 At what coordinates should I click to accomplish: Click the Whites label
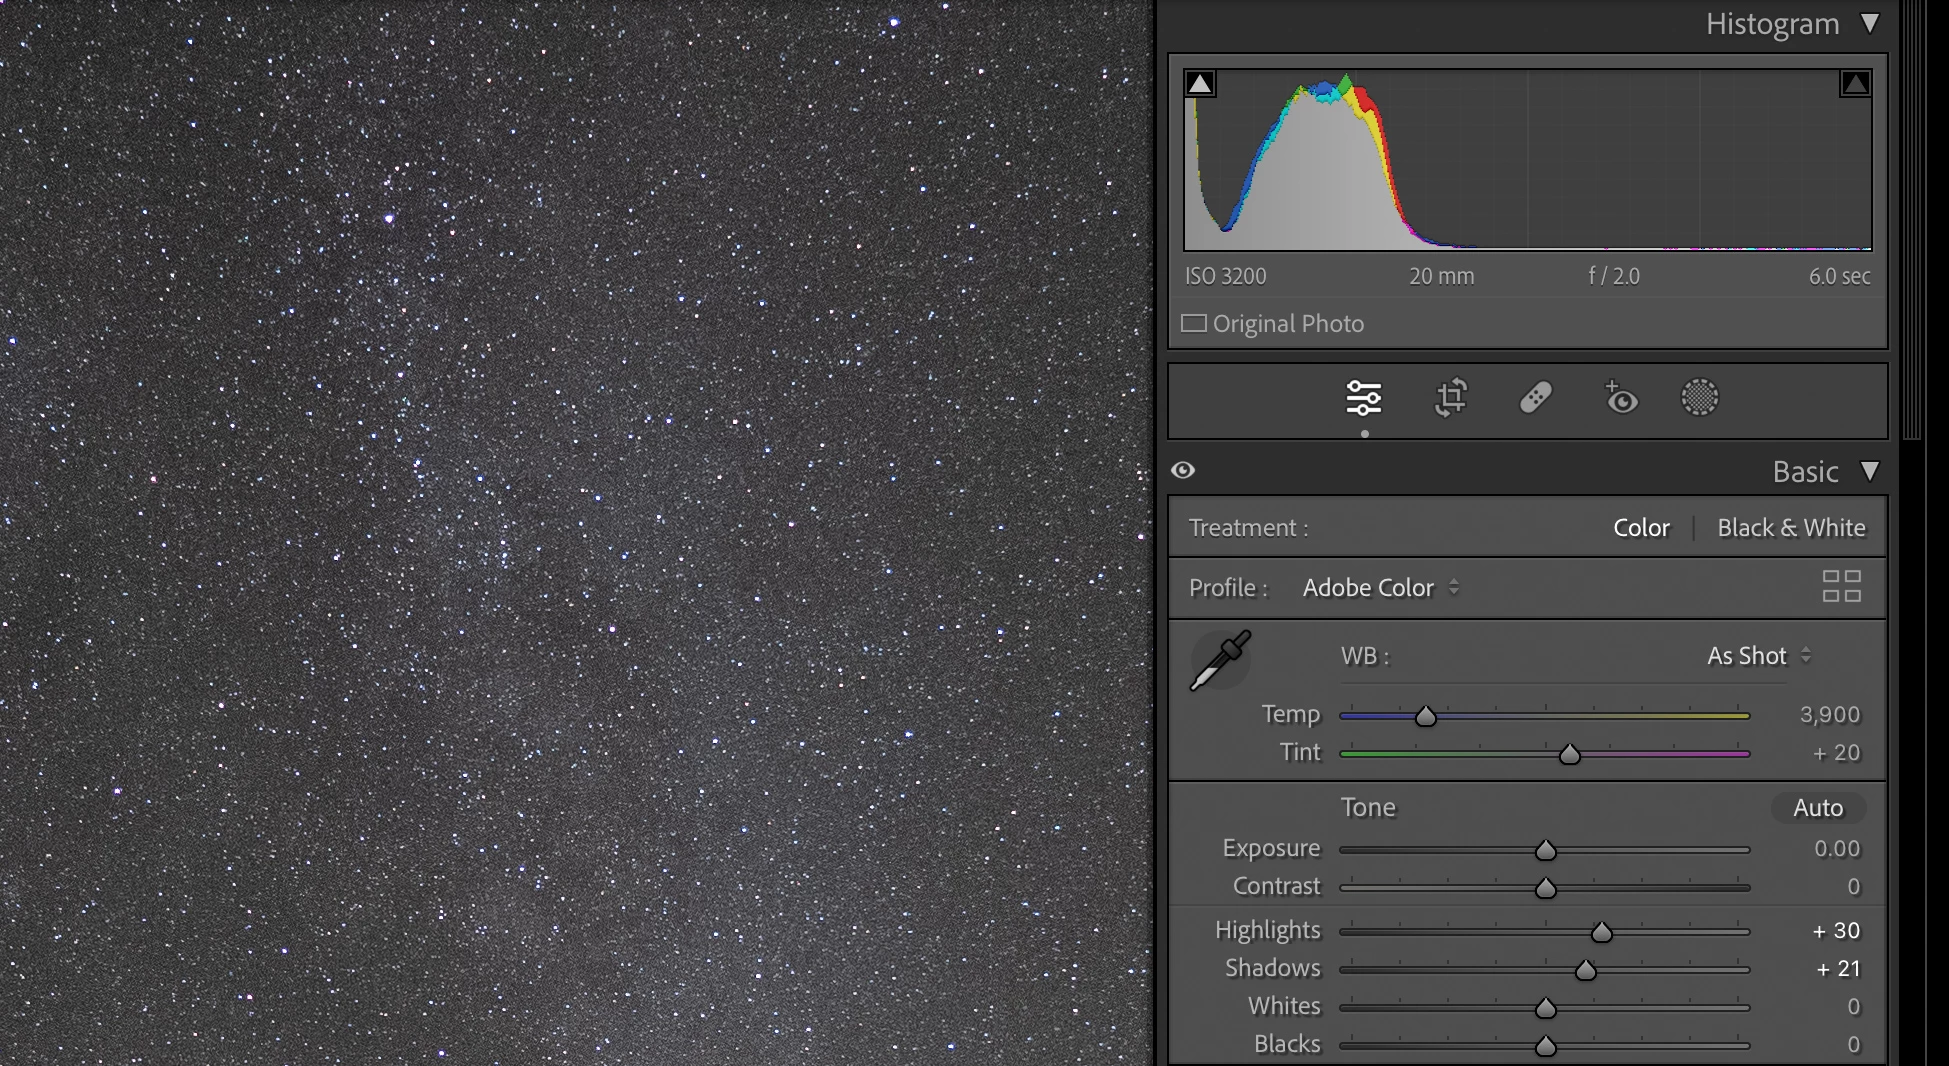(1284, 1006)
